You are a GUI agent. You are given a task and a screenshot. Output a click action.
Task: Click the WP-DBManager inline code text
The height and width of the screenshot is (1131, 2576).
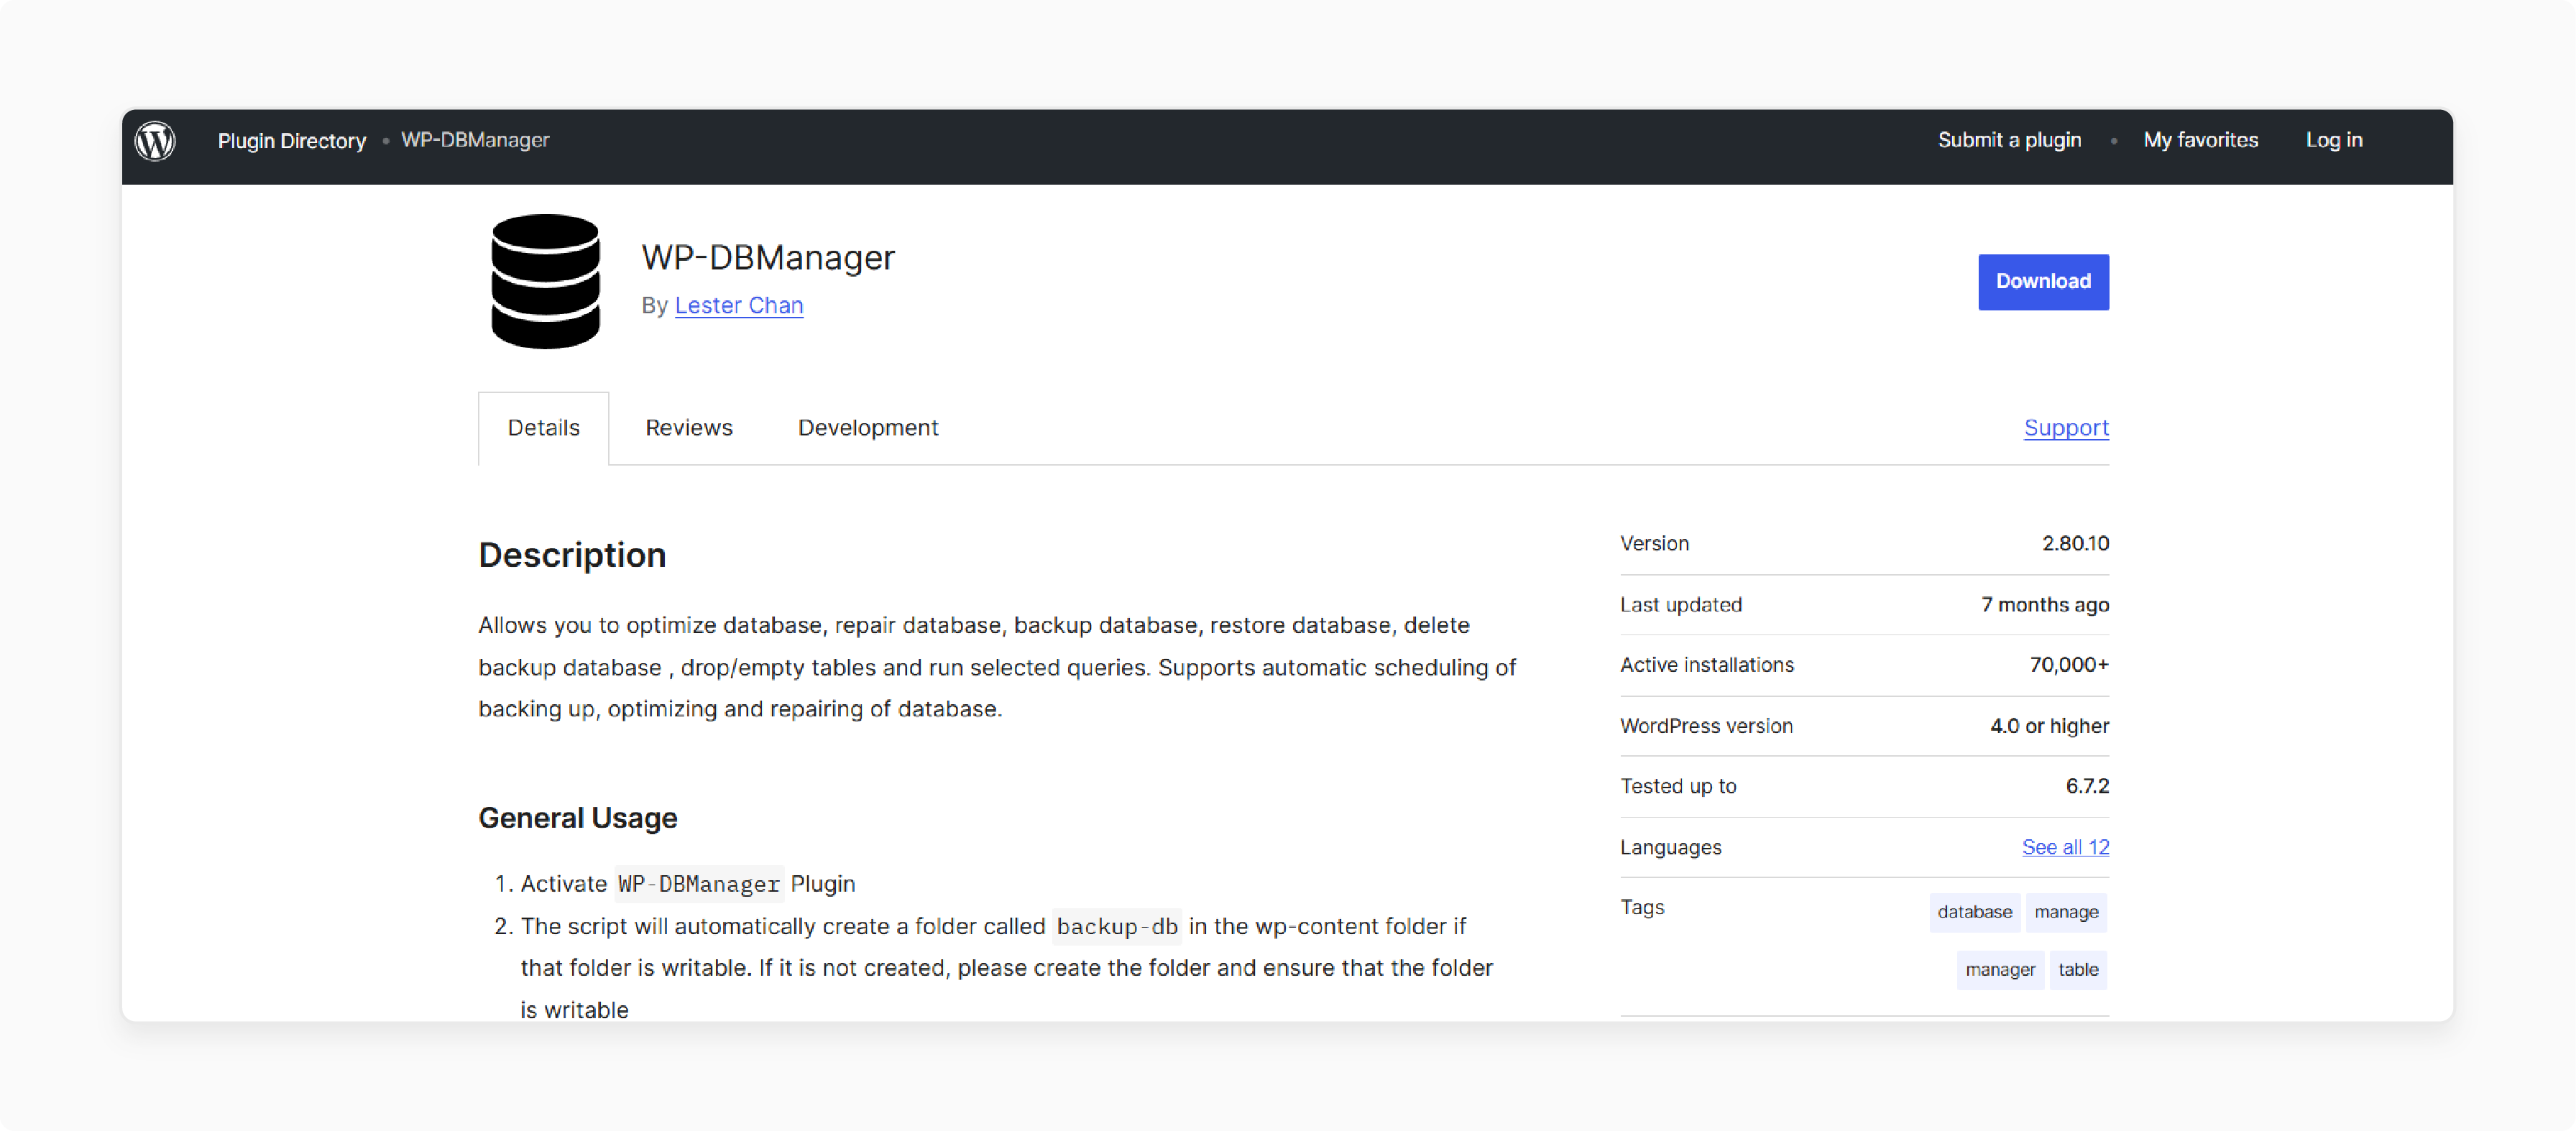click(x=699, y=884)
